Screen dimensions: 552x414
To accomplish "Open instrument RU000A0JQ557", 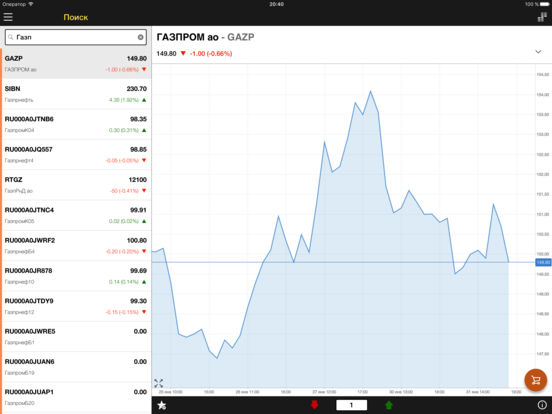I will pos(76,155).
